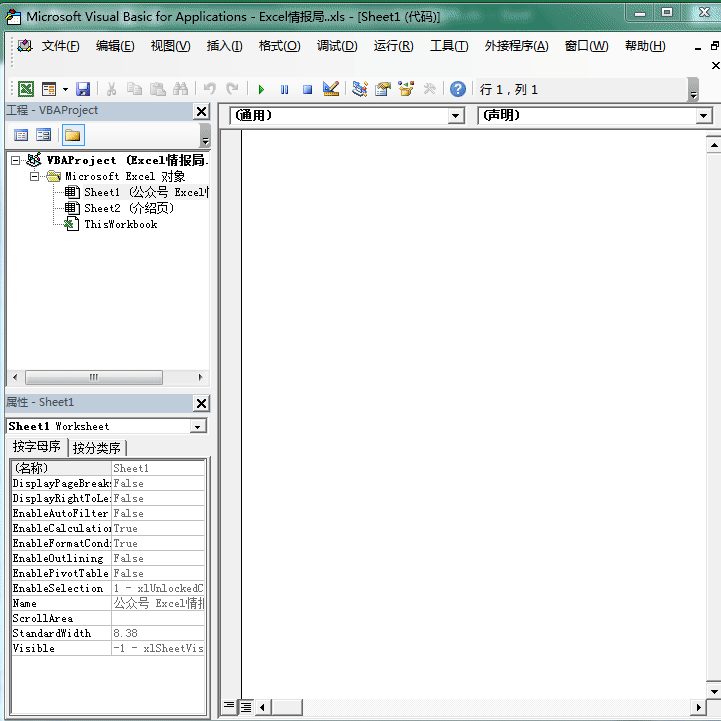Open the 工具(T) menu

coord(449,46)
